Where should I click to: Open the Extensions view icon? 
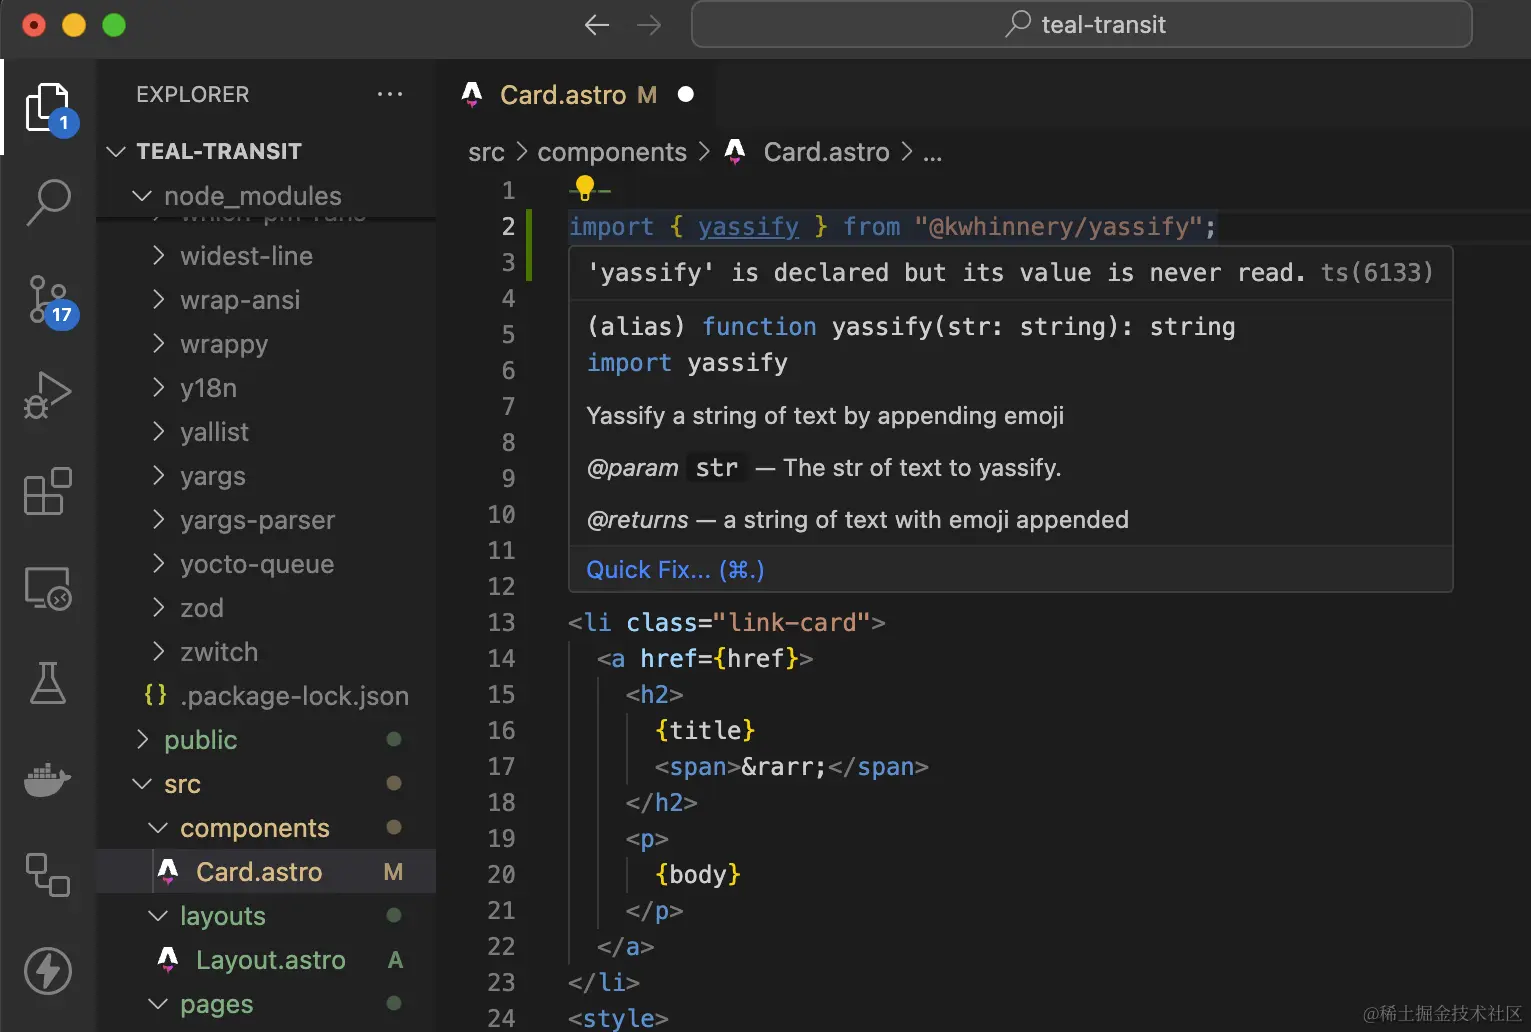tap(48, 491)
